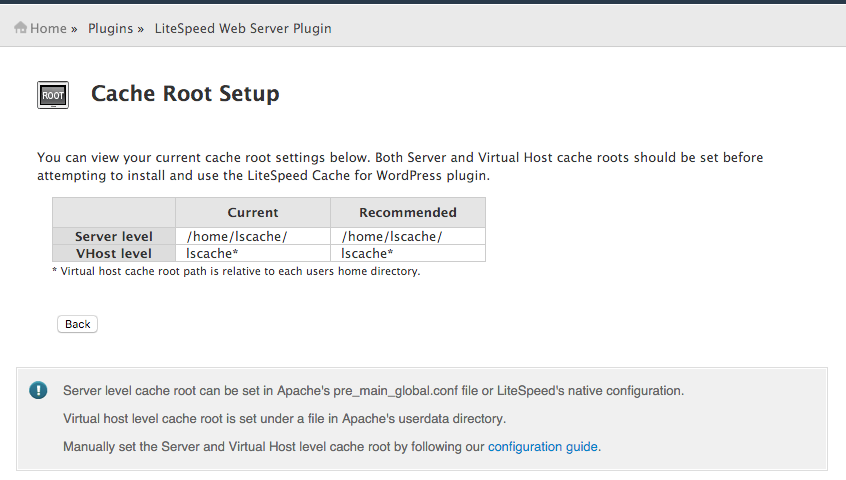Click recommended VHost level lscache* value
846x480 pixels.
click(367, 253)
